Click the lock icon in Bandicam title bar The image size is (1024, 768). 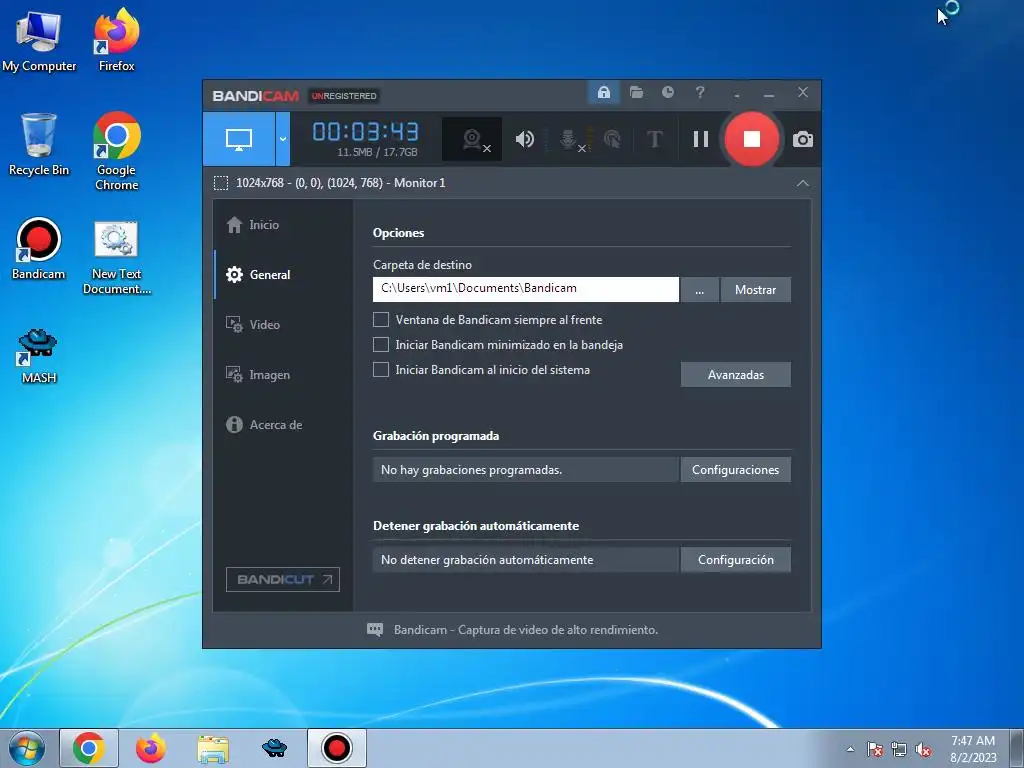coord(603,93)
